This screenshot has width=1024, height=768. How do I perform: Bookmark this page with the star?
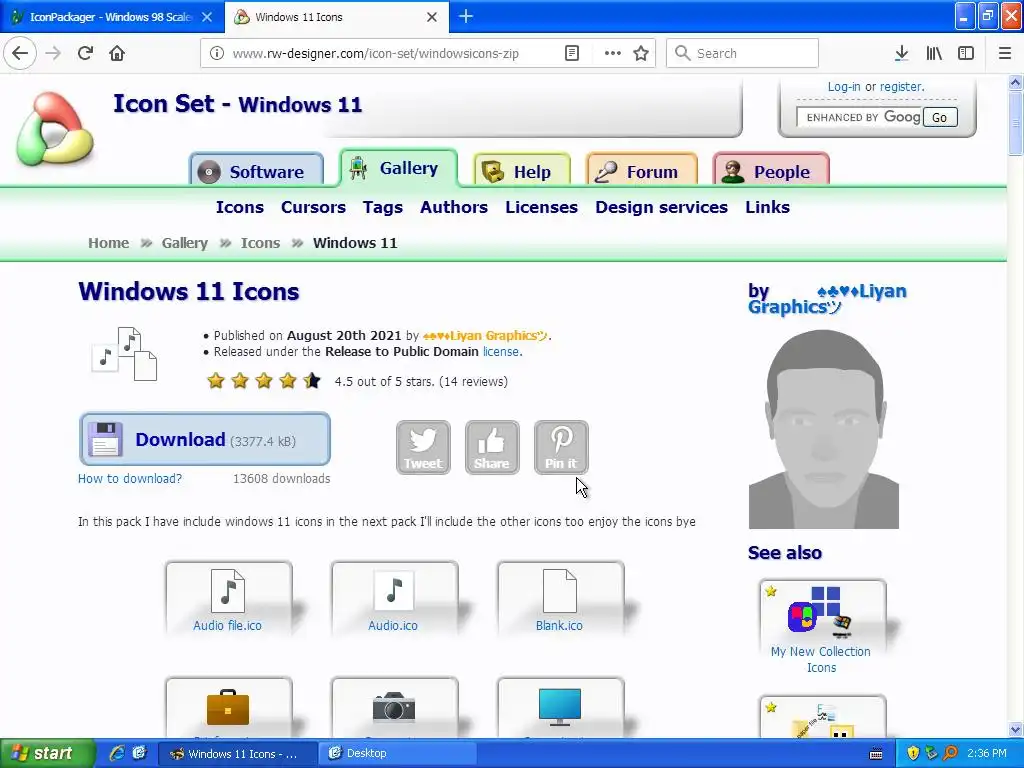pyautogui.click(x=641, y=54)
